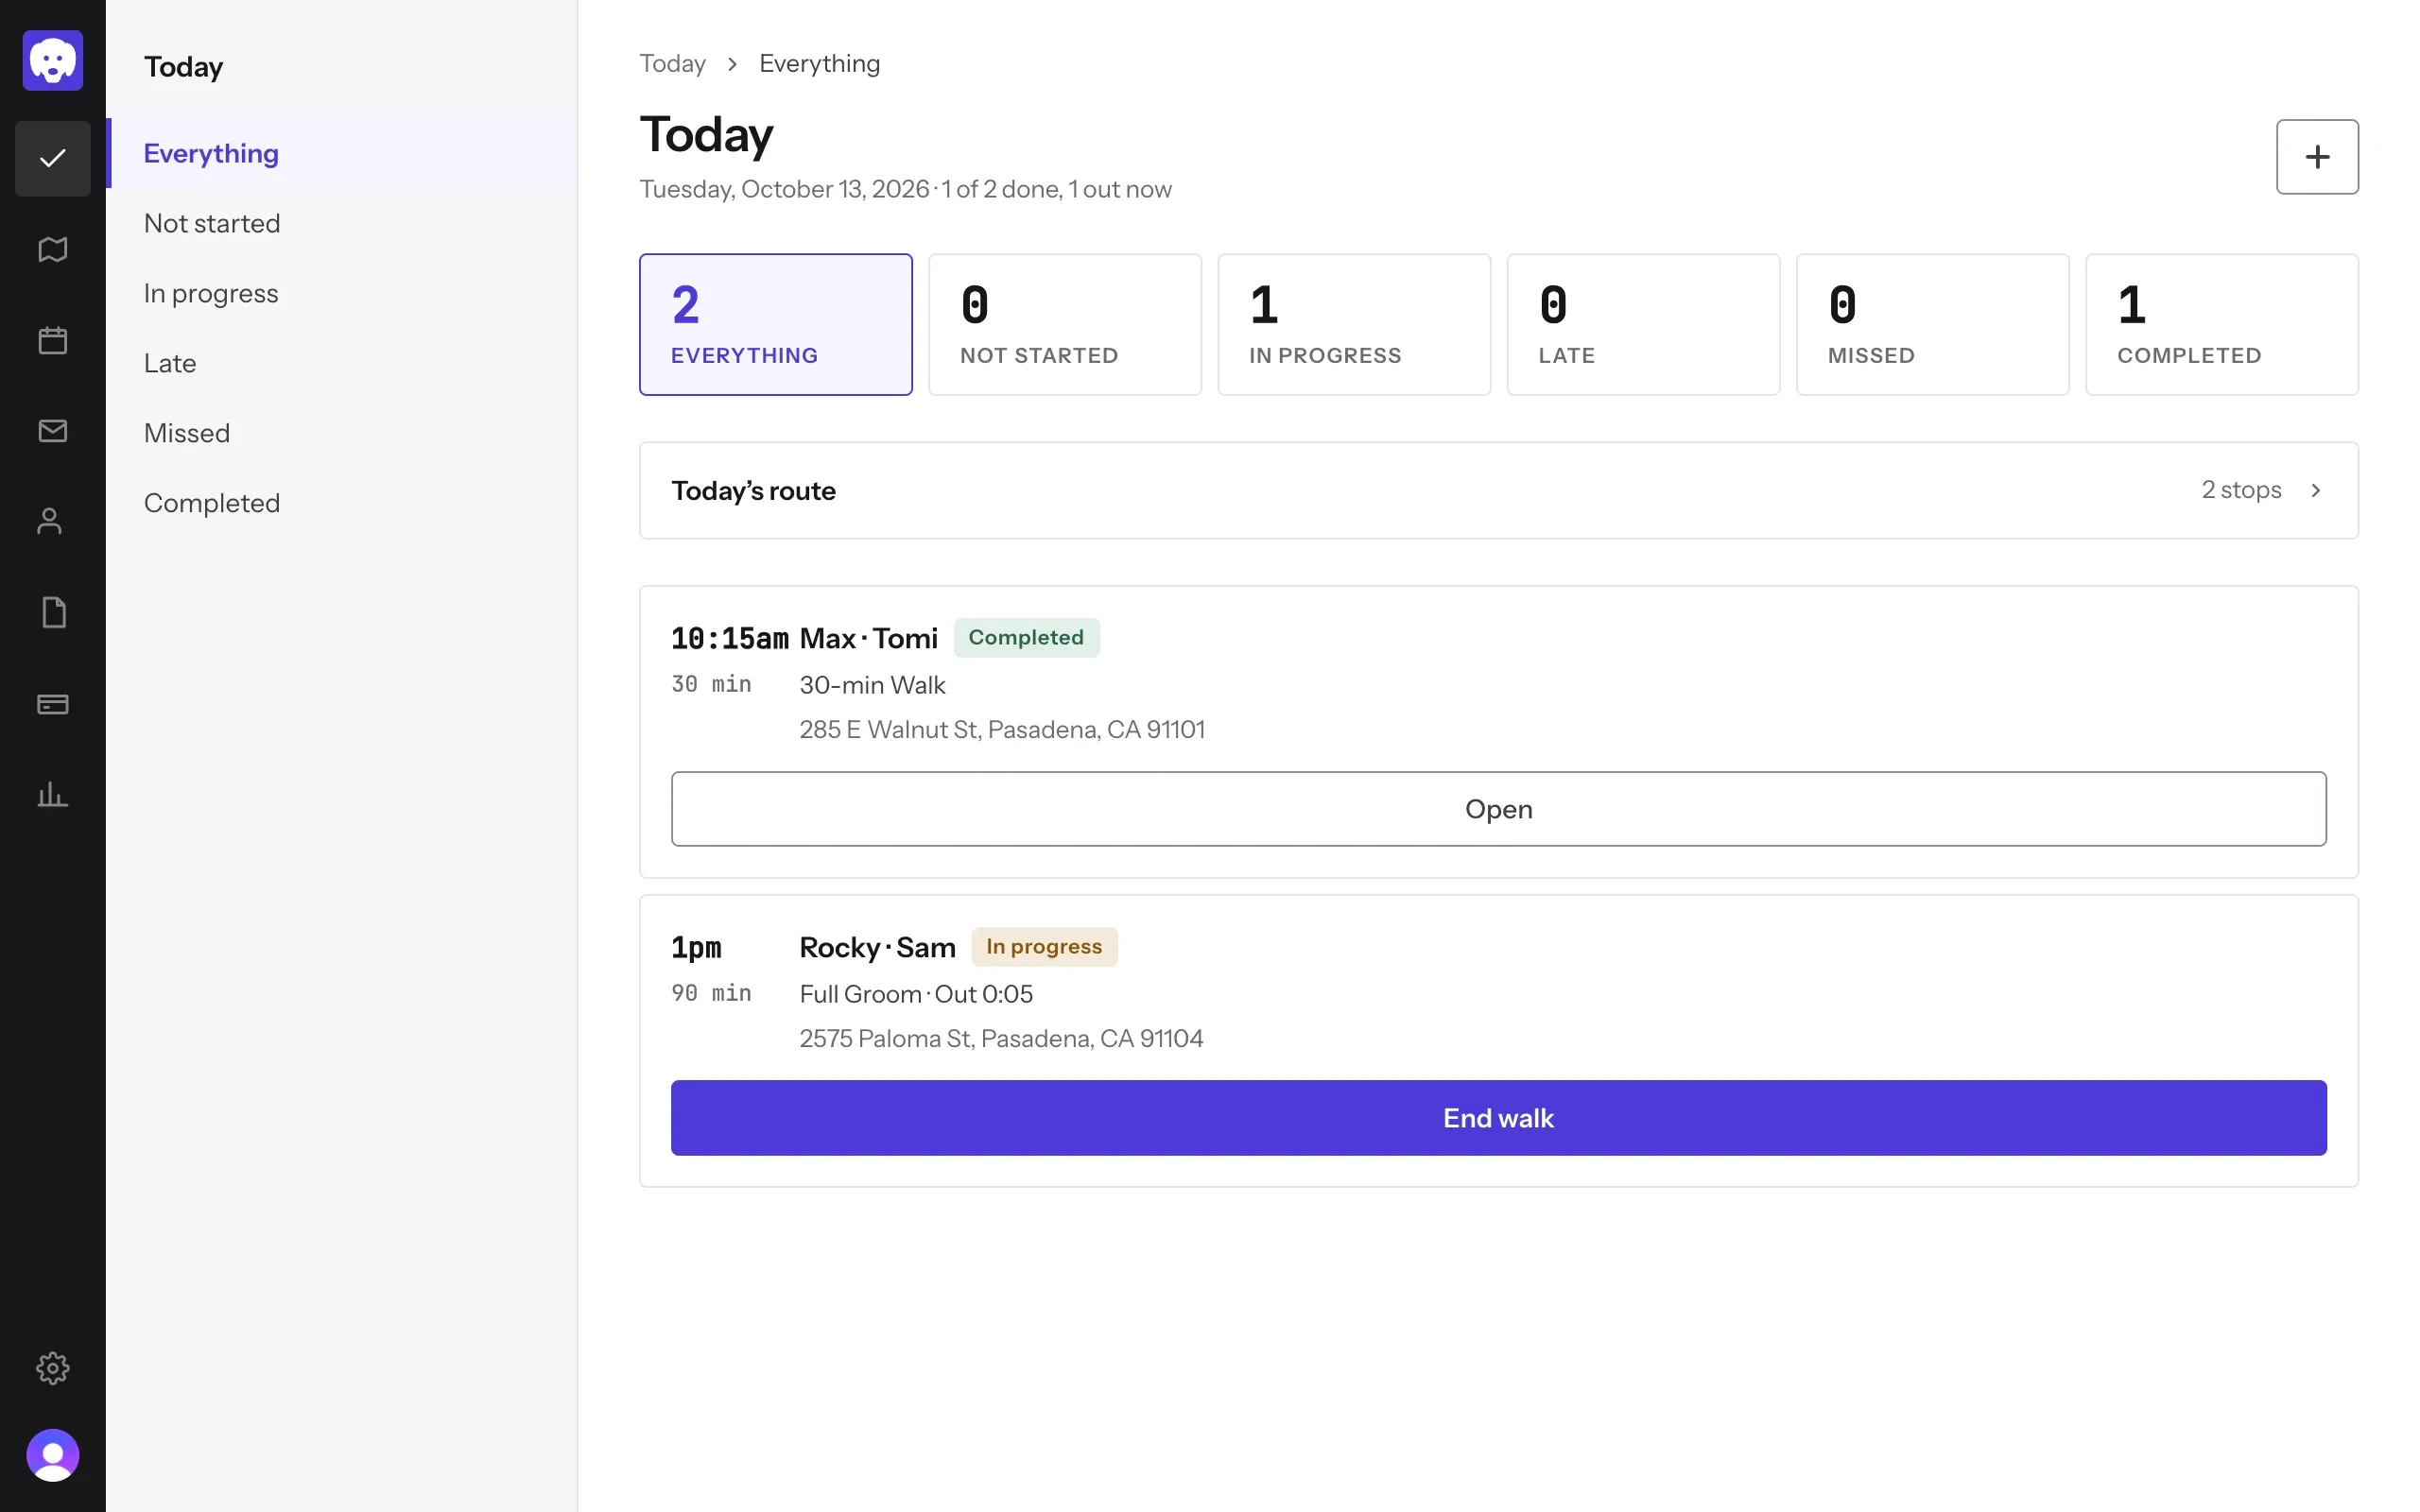Select the 1 In Progress stat card

[x=1354, y=324]
